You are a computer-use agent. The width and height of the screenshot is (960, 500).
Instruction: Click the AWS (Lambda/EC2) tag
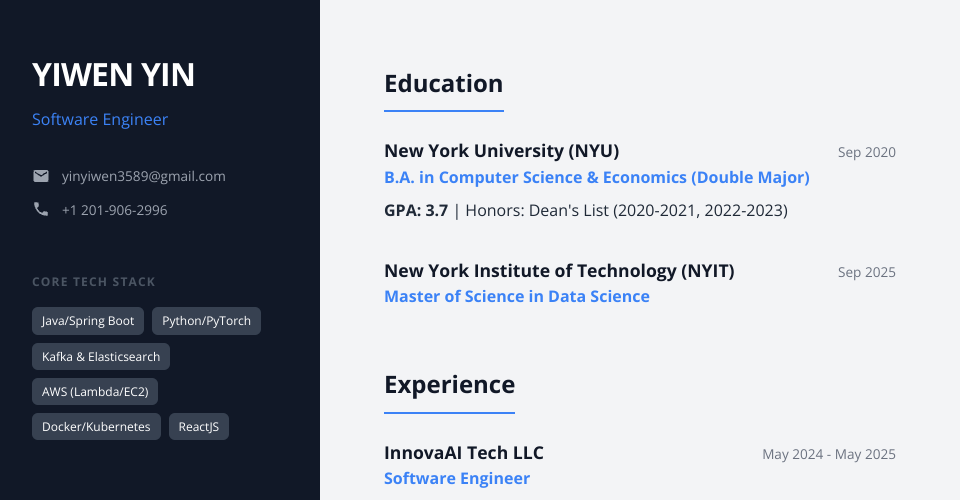click(x=95, y=391)
